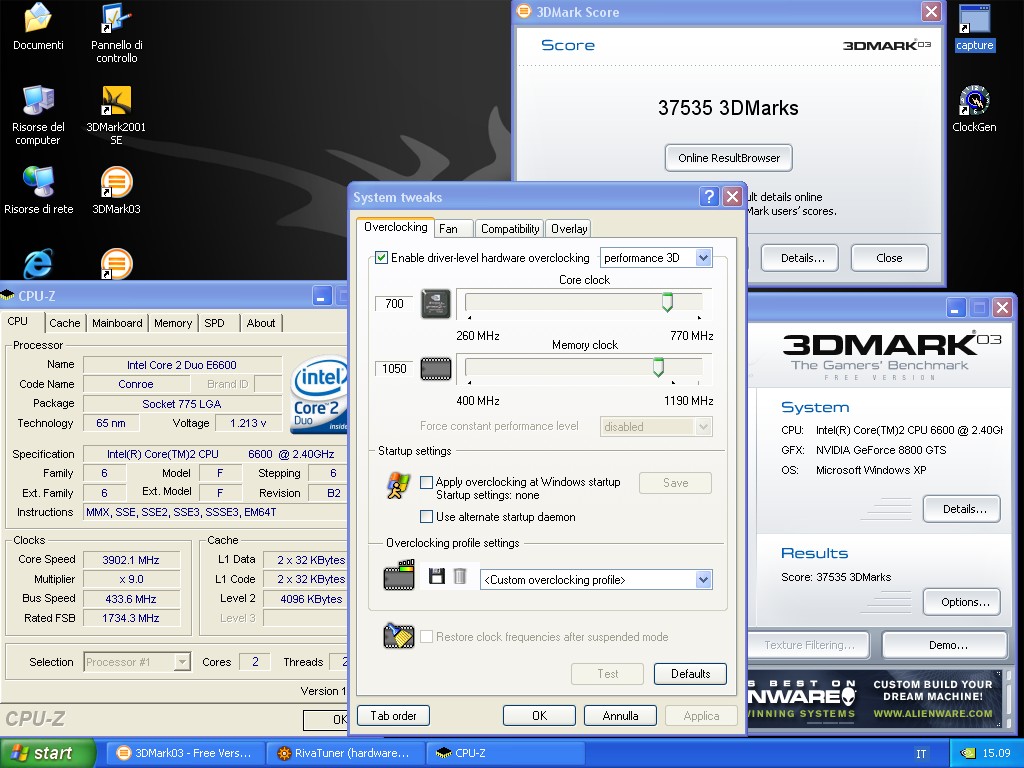Image resolution: width=1024 pixels, height=768 pixels.
Task: Click the IT language indicator
Action: click(x=921, y=754)
